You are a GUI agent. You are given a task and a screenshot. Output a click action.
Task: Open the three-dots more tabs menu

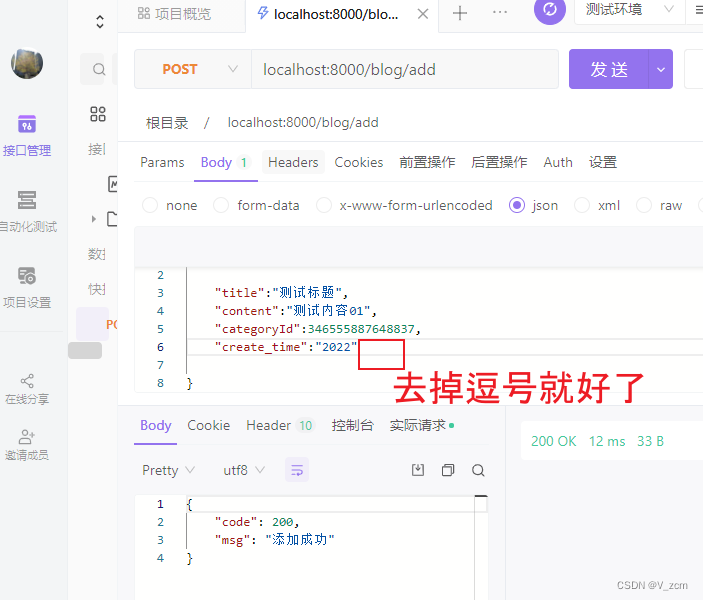[499, 13]
